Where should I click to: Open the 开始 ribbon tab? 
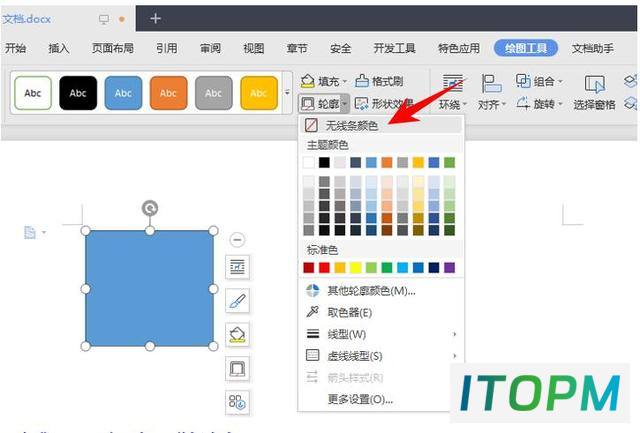pos(16,48)
